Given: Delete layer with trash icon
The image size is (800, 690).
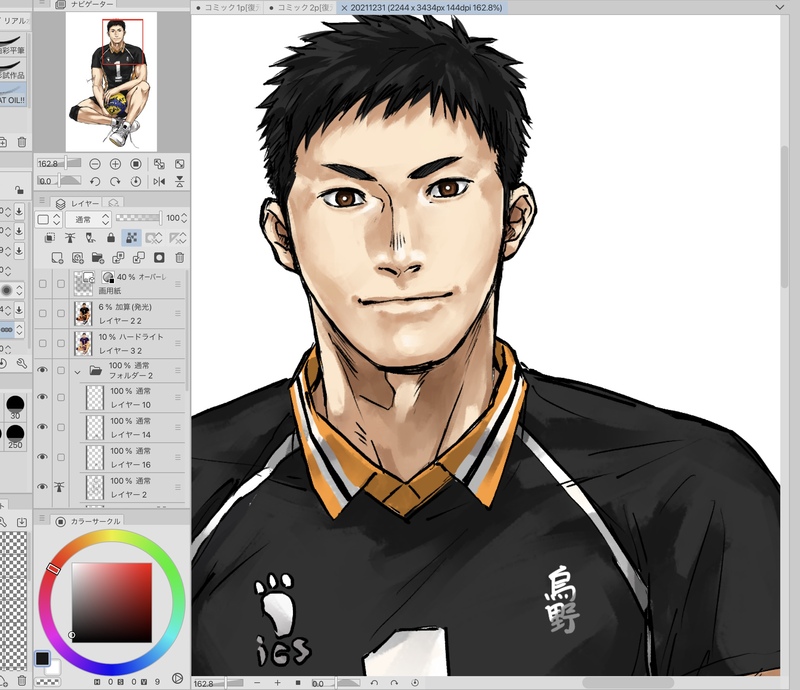Looking at the screenshot, I should point(180,258).
